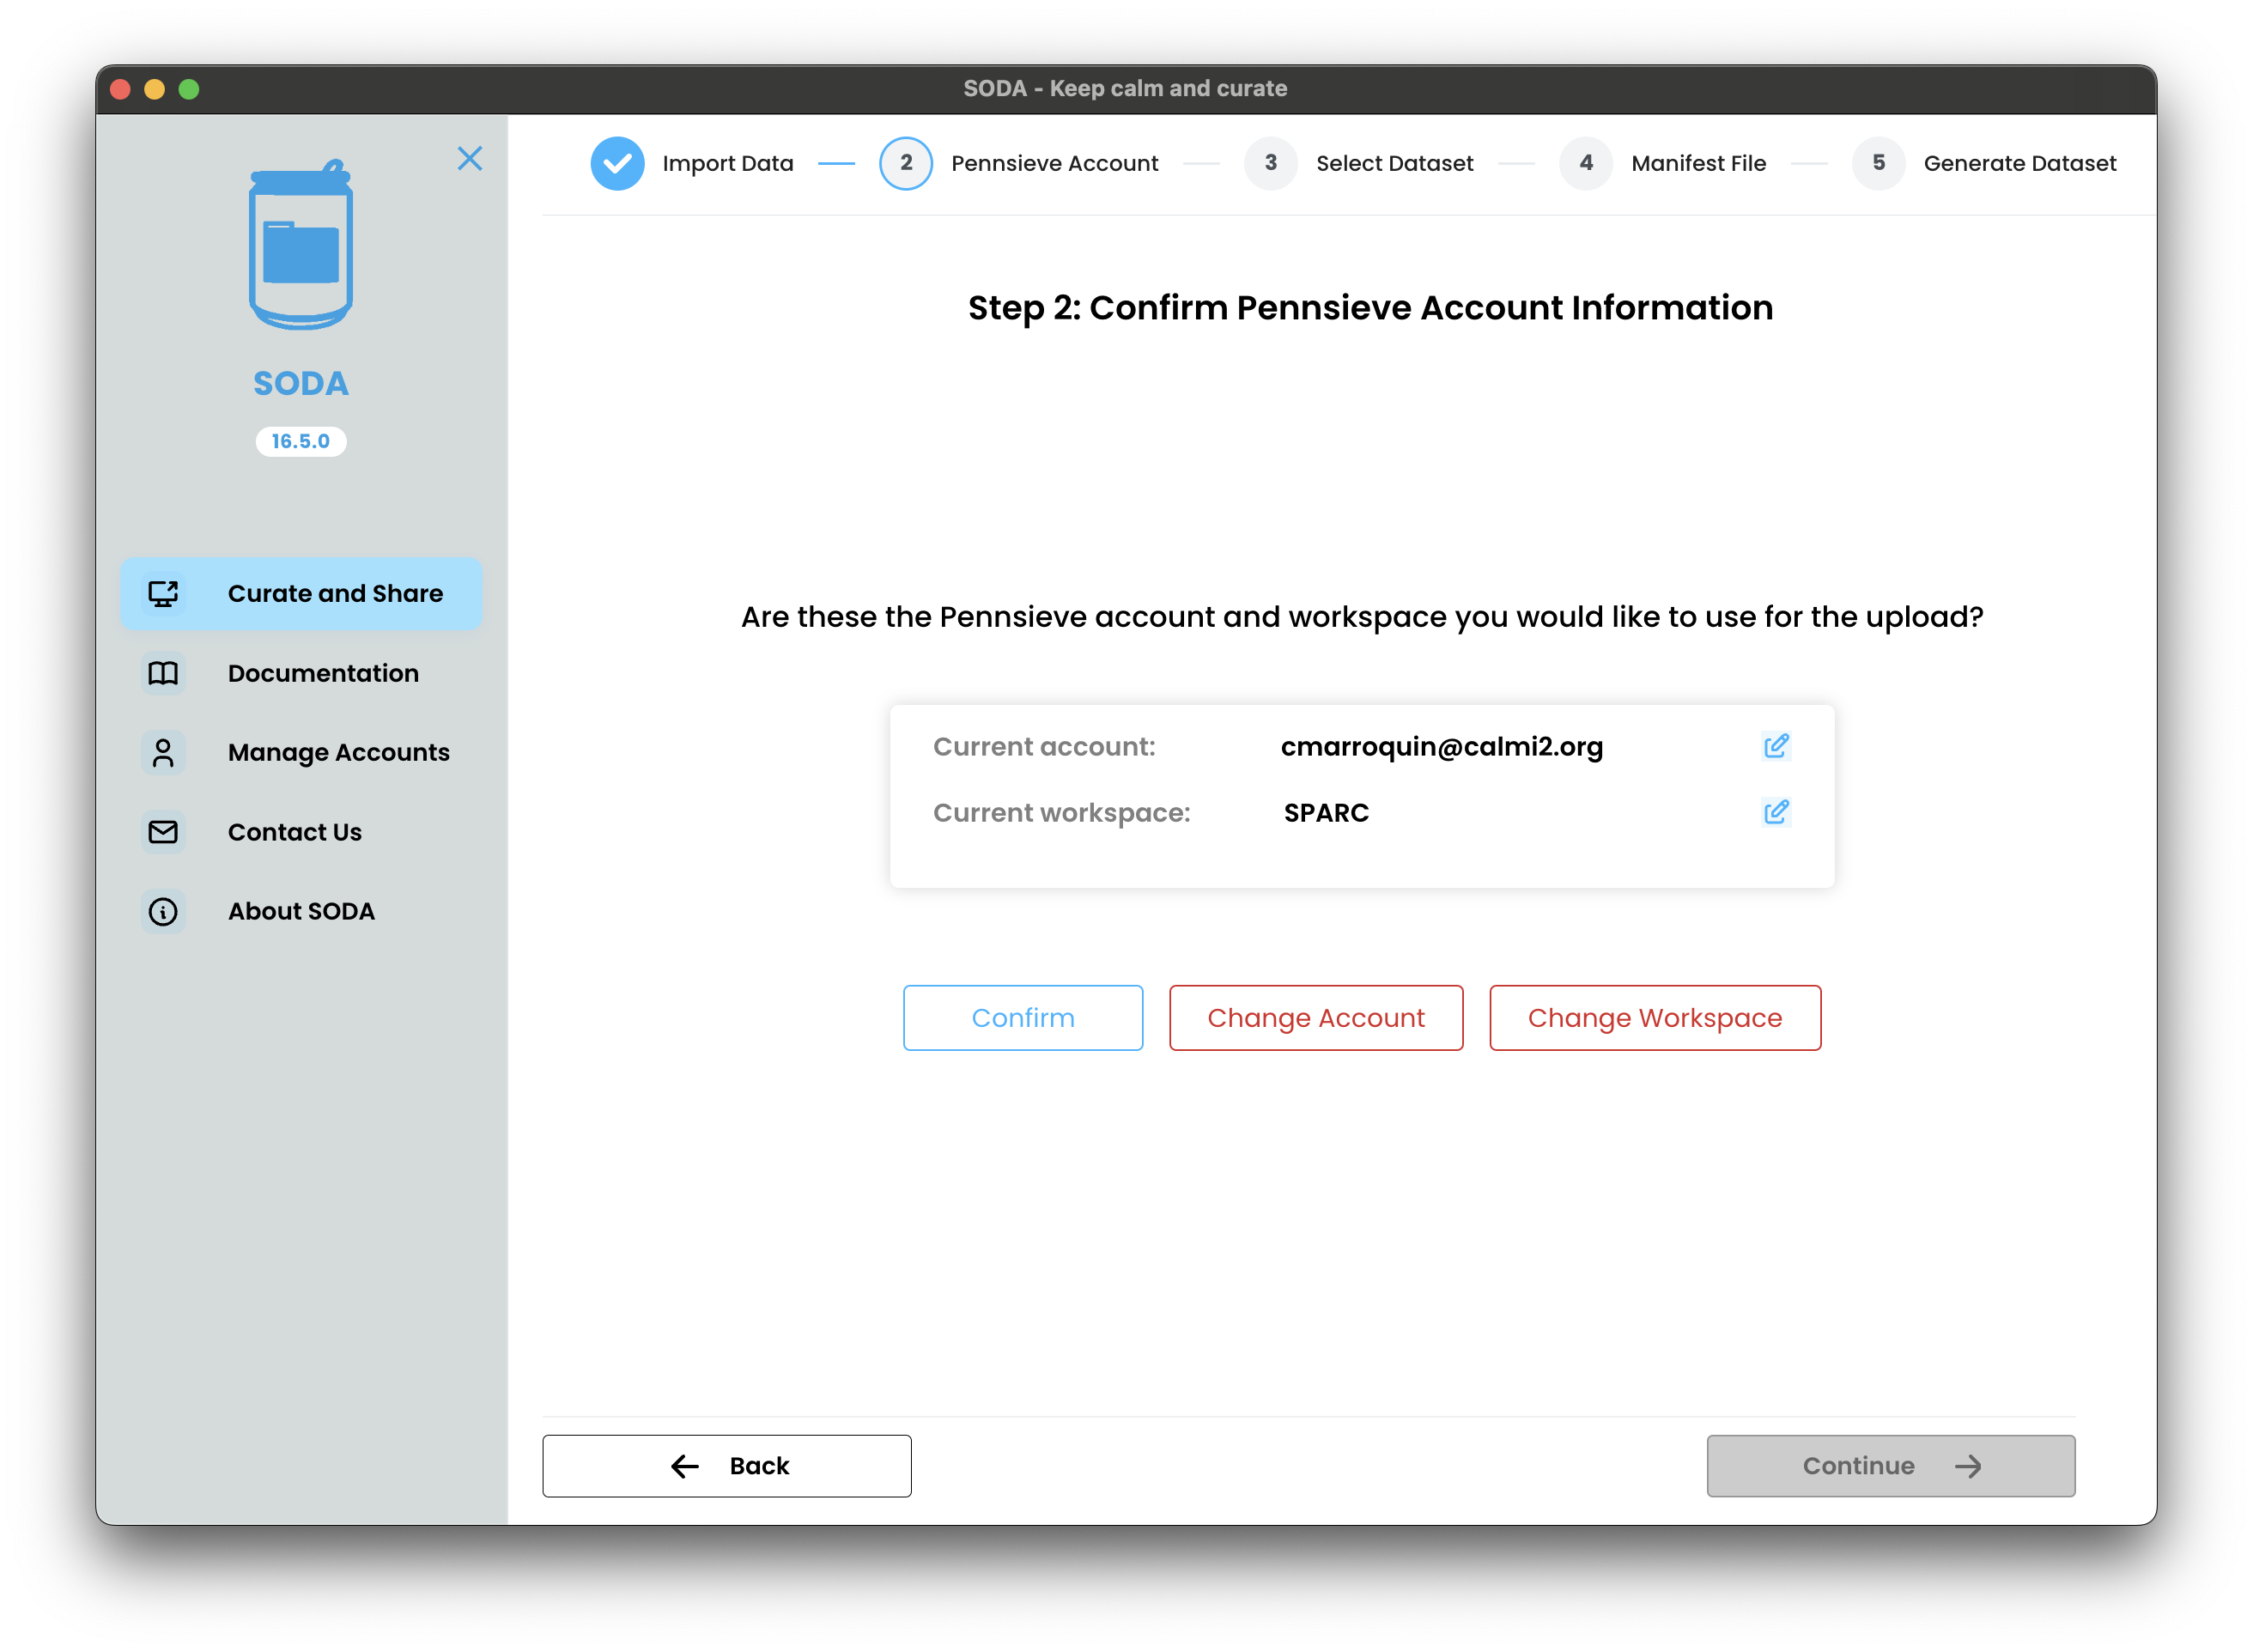Image resolution: width=2253 pixels, height=1652 pixels.
Task: Click the Import Data checkmark step
Action: click(x=617, y=163)
